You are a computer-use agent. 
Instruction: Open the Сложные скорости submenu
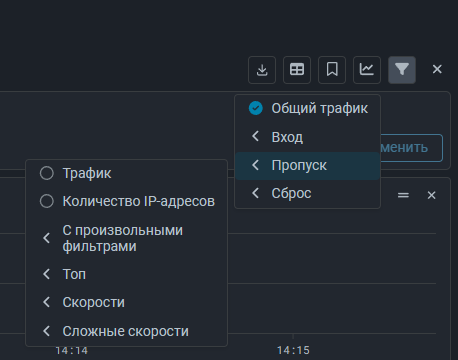[127, 331]
